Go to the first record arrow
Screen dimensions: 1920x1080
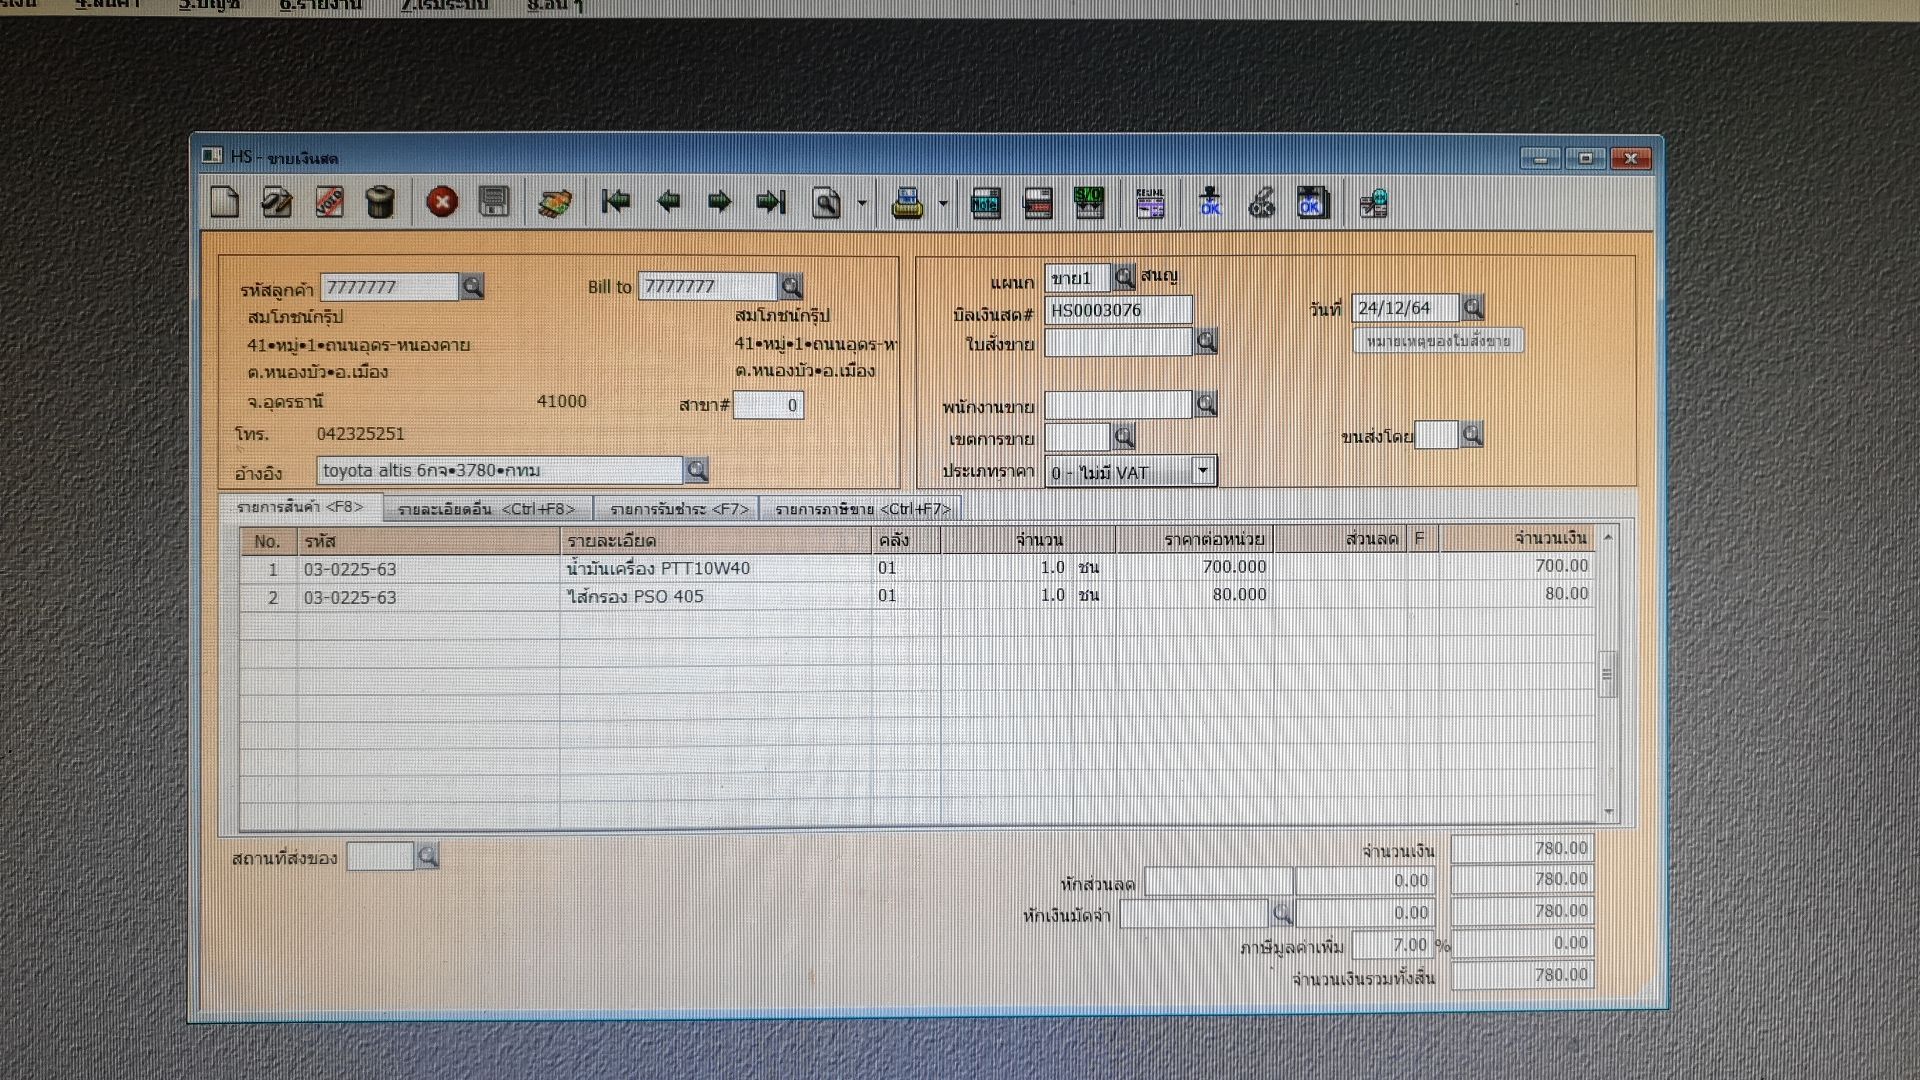(616, 202)
